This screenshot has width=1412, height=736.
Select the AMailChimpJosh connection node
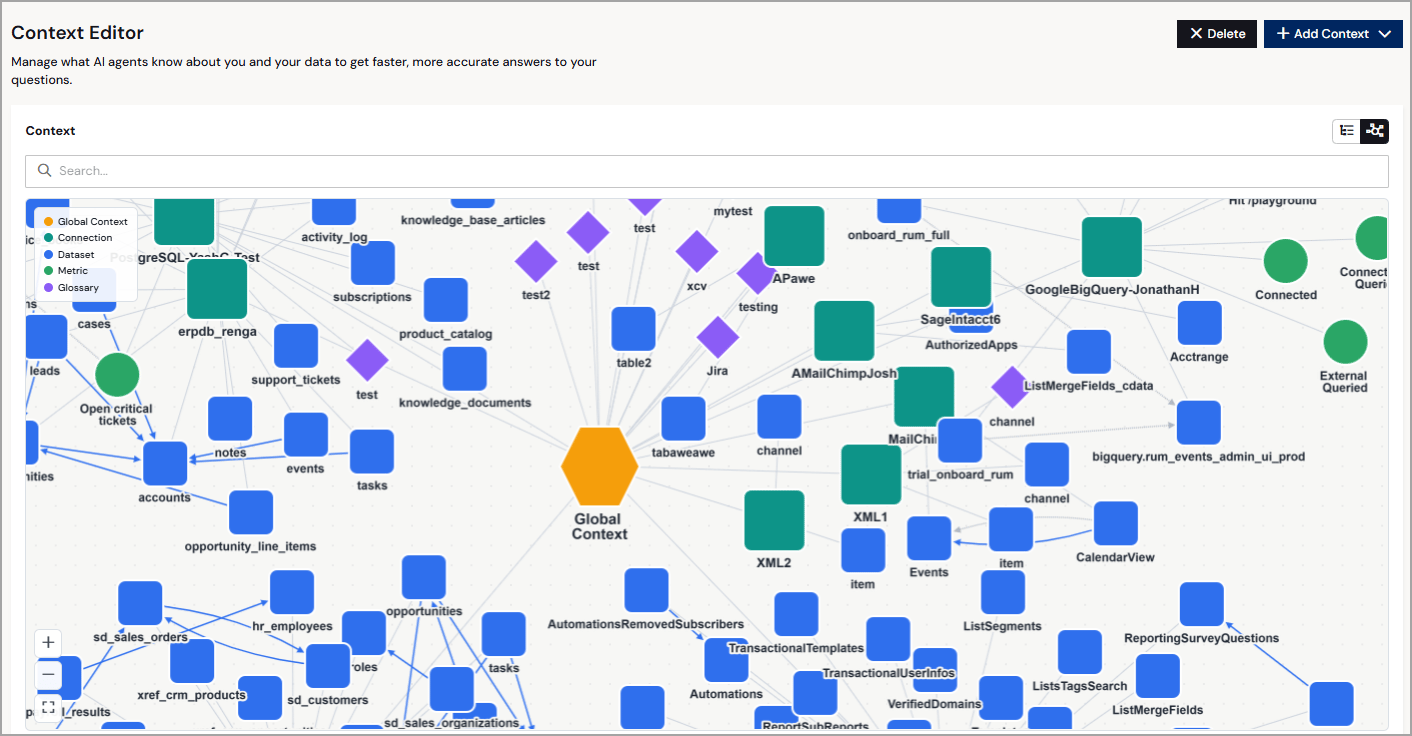(844, 331)
